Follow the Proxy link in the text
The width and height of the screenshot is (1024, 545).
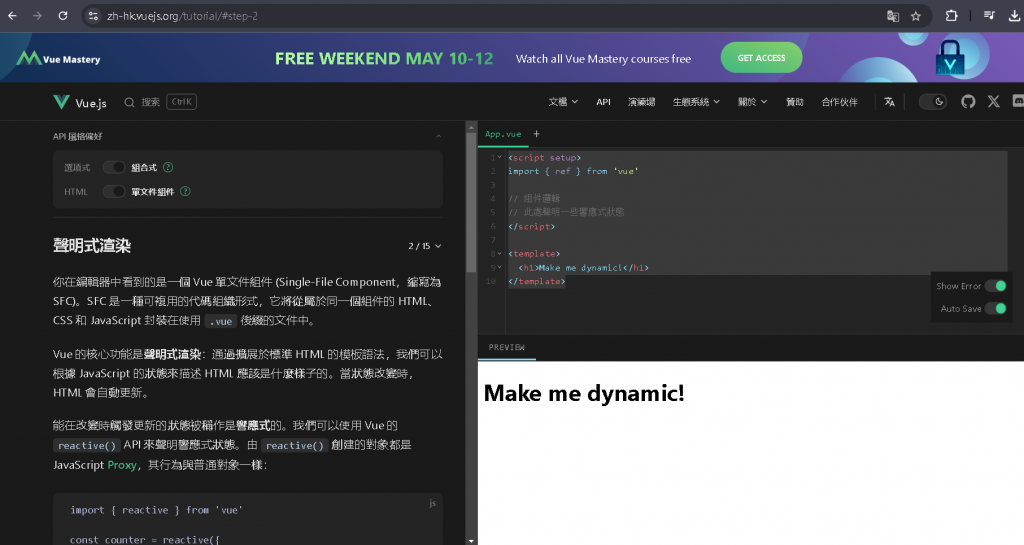click(x=122, y=465)
